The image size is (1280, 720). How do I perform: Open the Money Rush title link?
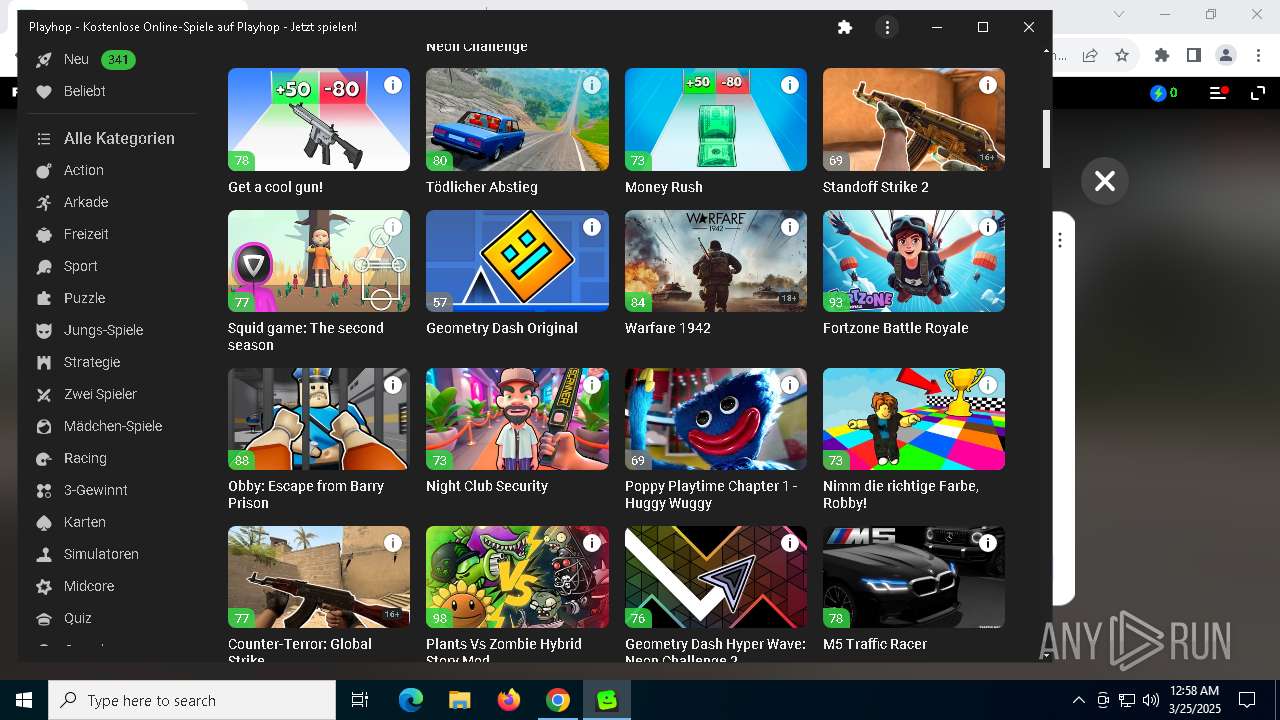[664, 187]
